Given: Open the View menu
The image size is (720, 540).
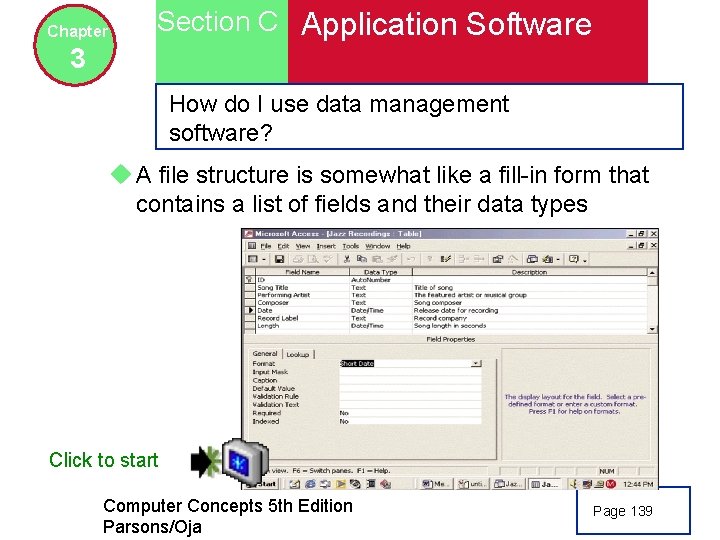Looking at the screenshot, I should [x=303, y=246].
